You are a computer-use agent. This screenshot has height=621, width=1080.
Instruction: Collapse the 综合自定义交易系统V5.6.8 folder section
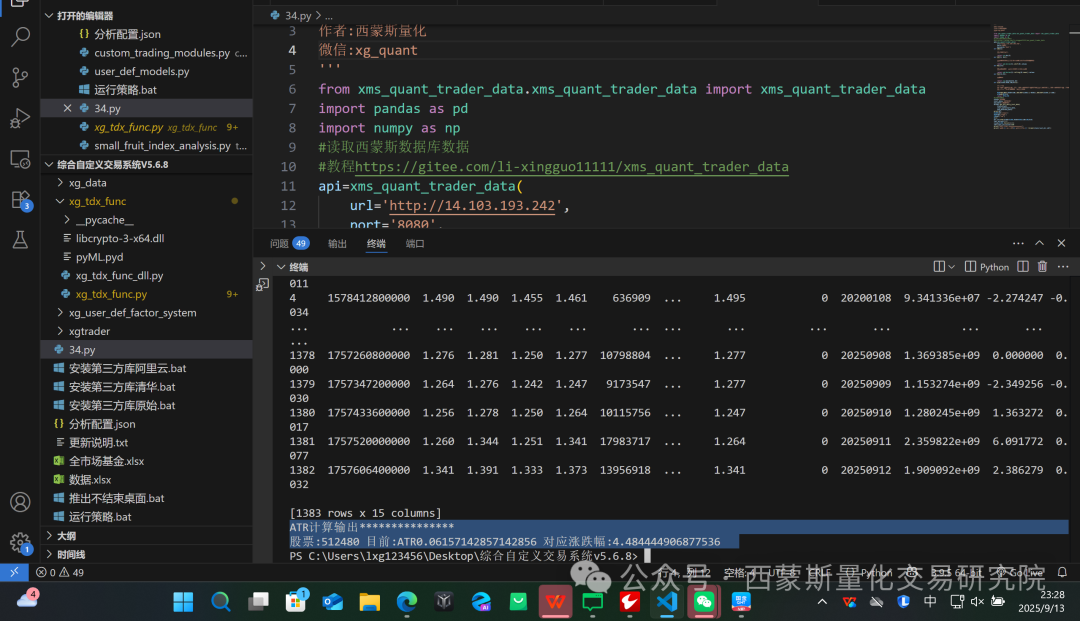[x=49, y=165]
